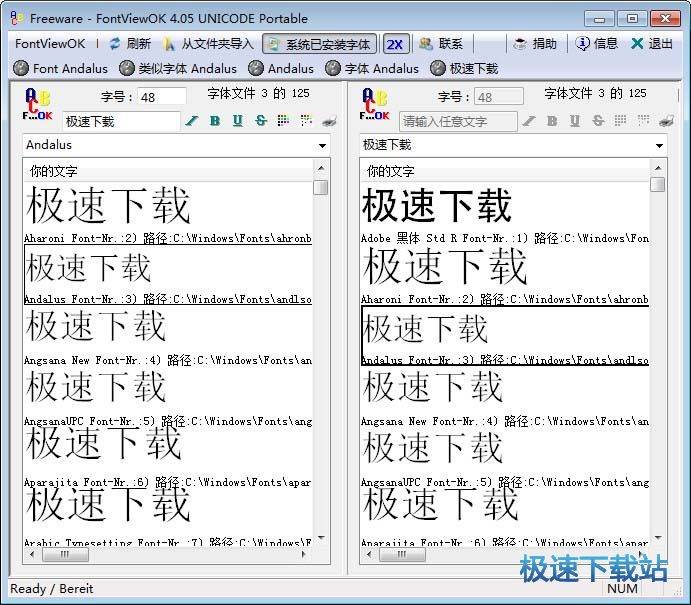Open the Info (信息) button
The image size is (691, 605).
[x=596, y=44]
